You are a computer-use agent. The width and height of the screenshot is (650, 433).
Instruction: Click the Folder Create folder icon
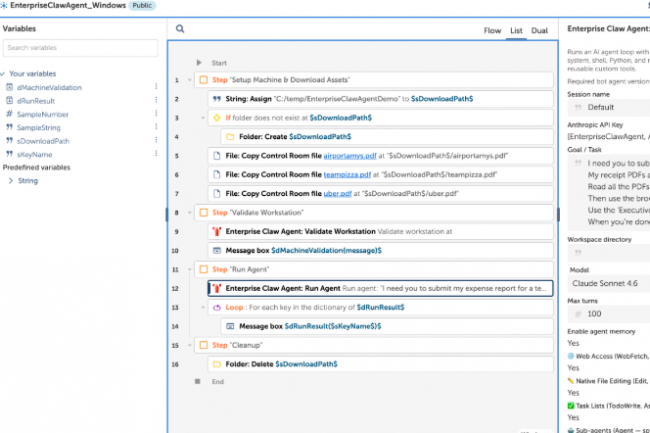coord(230,137)
